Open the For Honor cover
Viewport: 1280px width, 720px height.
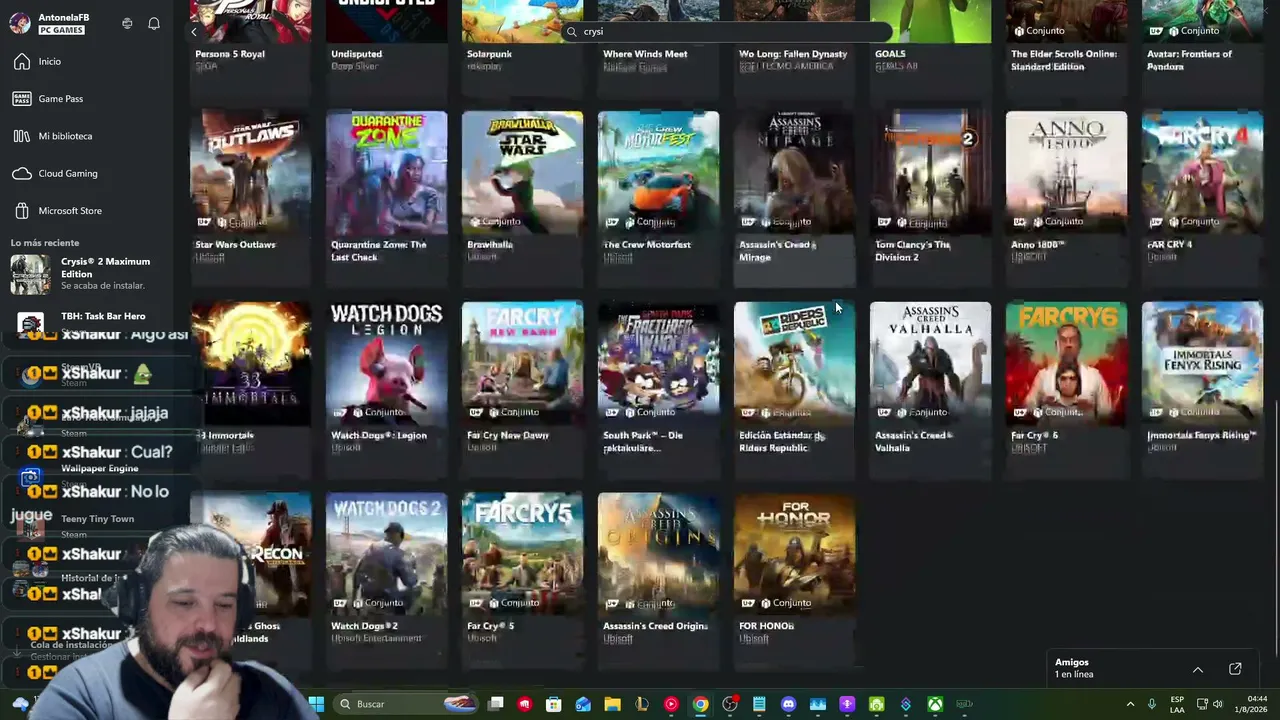coord(794,554)
